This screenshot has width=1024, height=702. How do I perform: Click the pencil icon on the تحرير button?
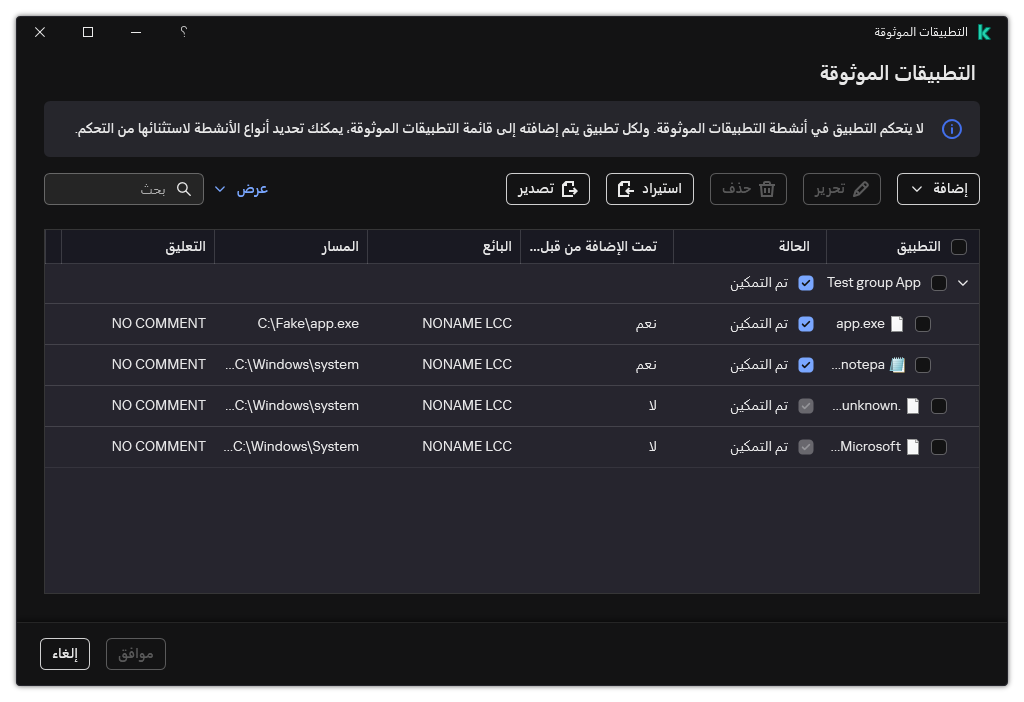point(860,189)
